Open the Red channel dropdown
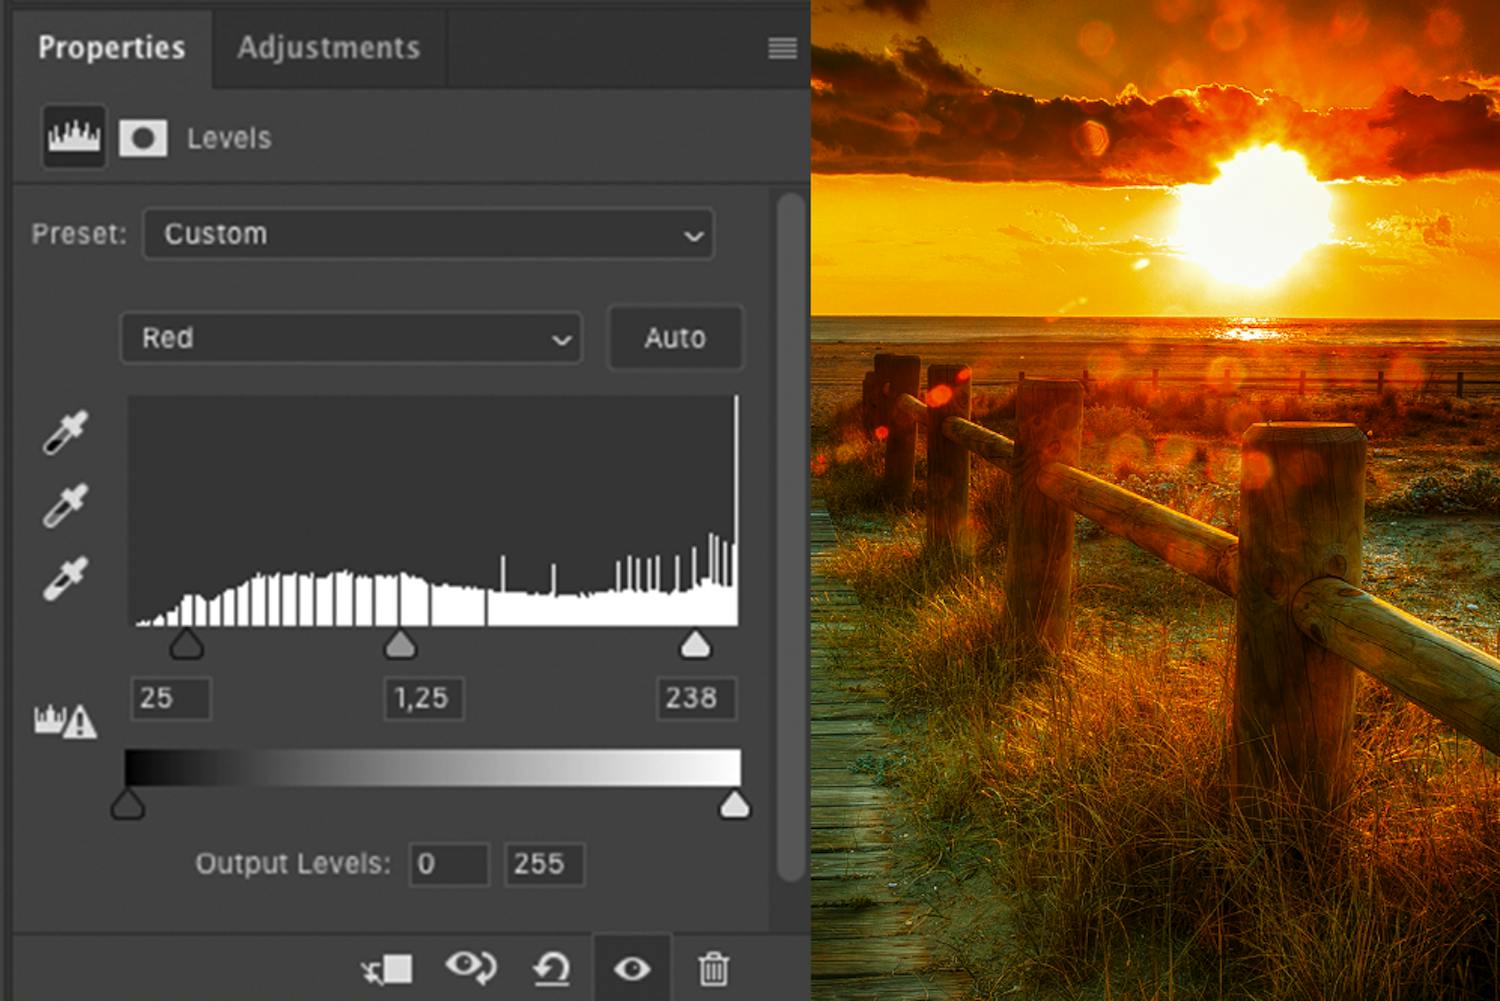This screenshot has height=1001, width=1500. coord(350,338)
